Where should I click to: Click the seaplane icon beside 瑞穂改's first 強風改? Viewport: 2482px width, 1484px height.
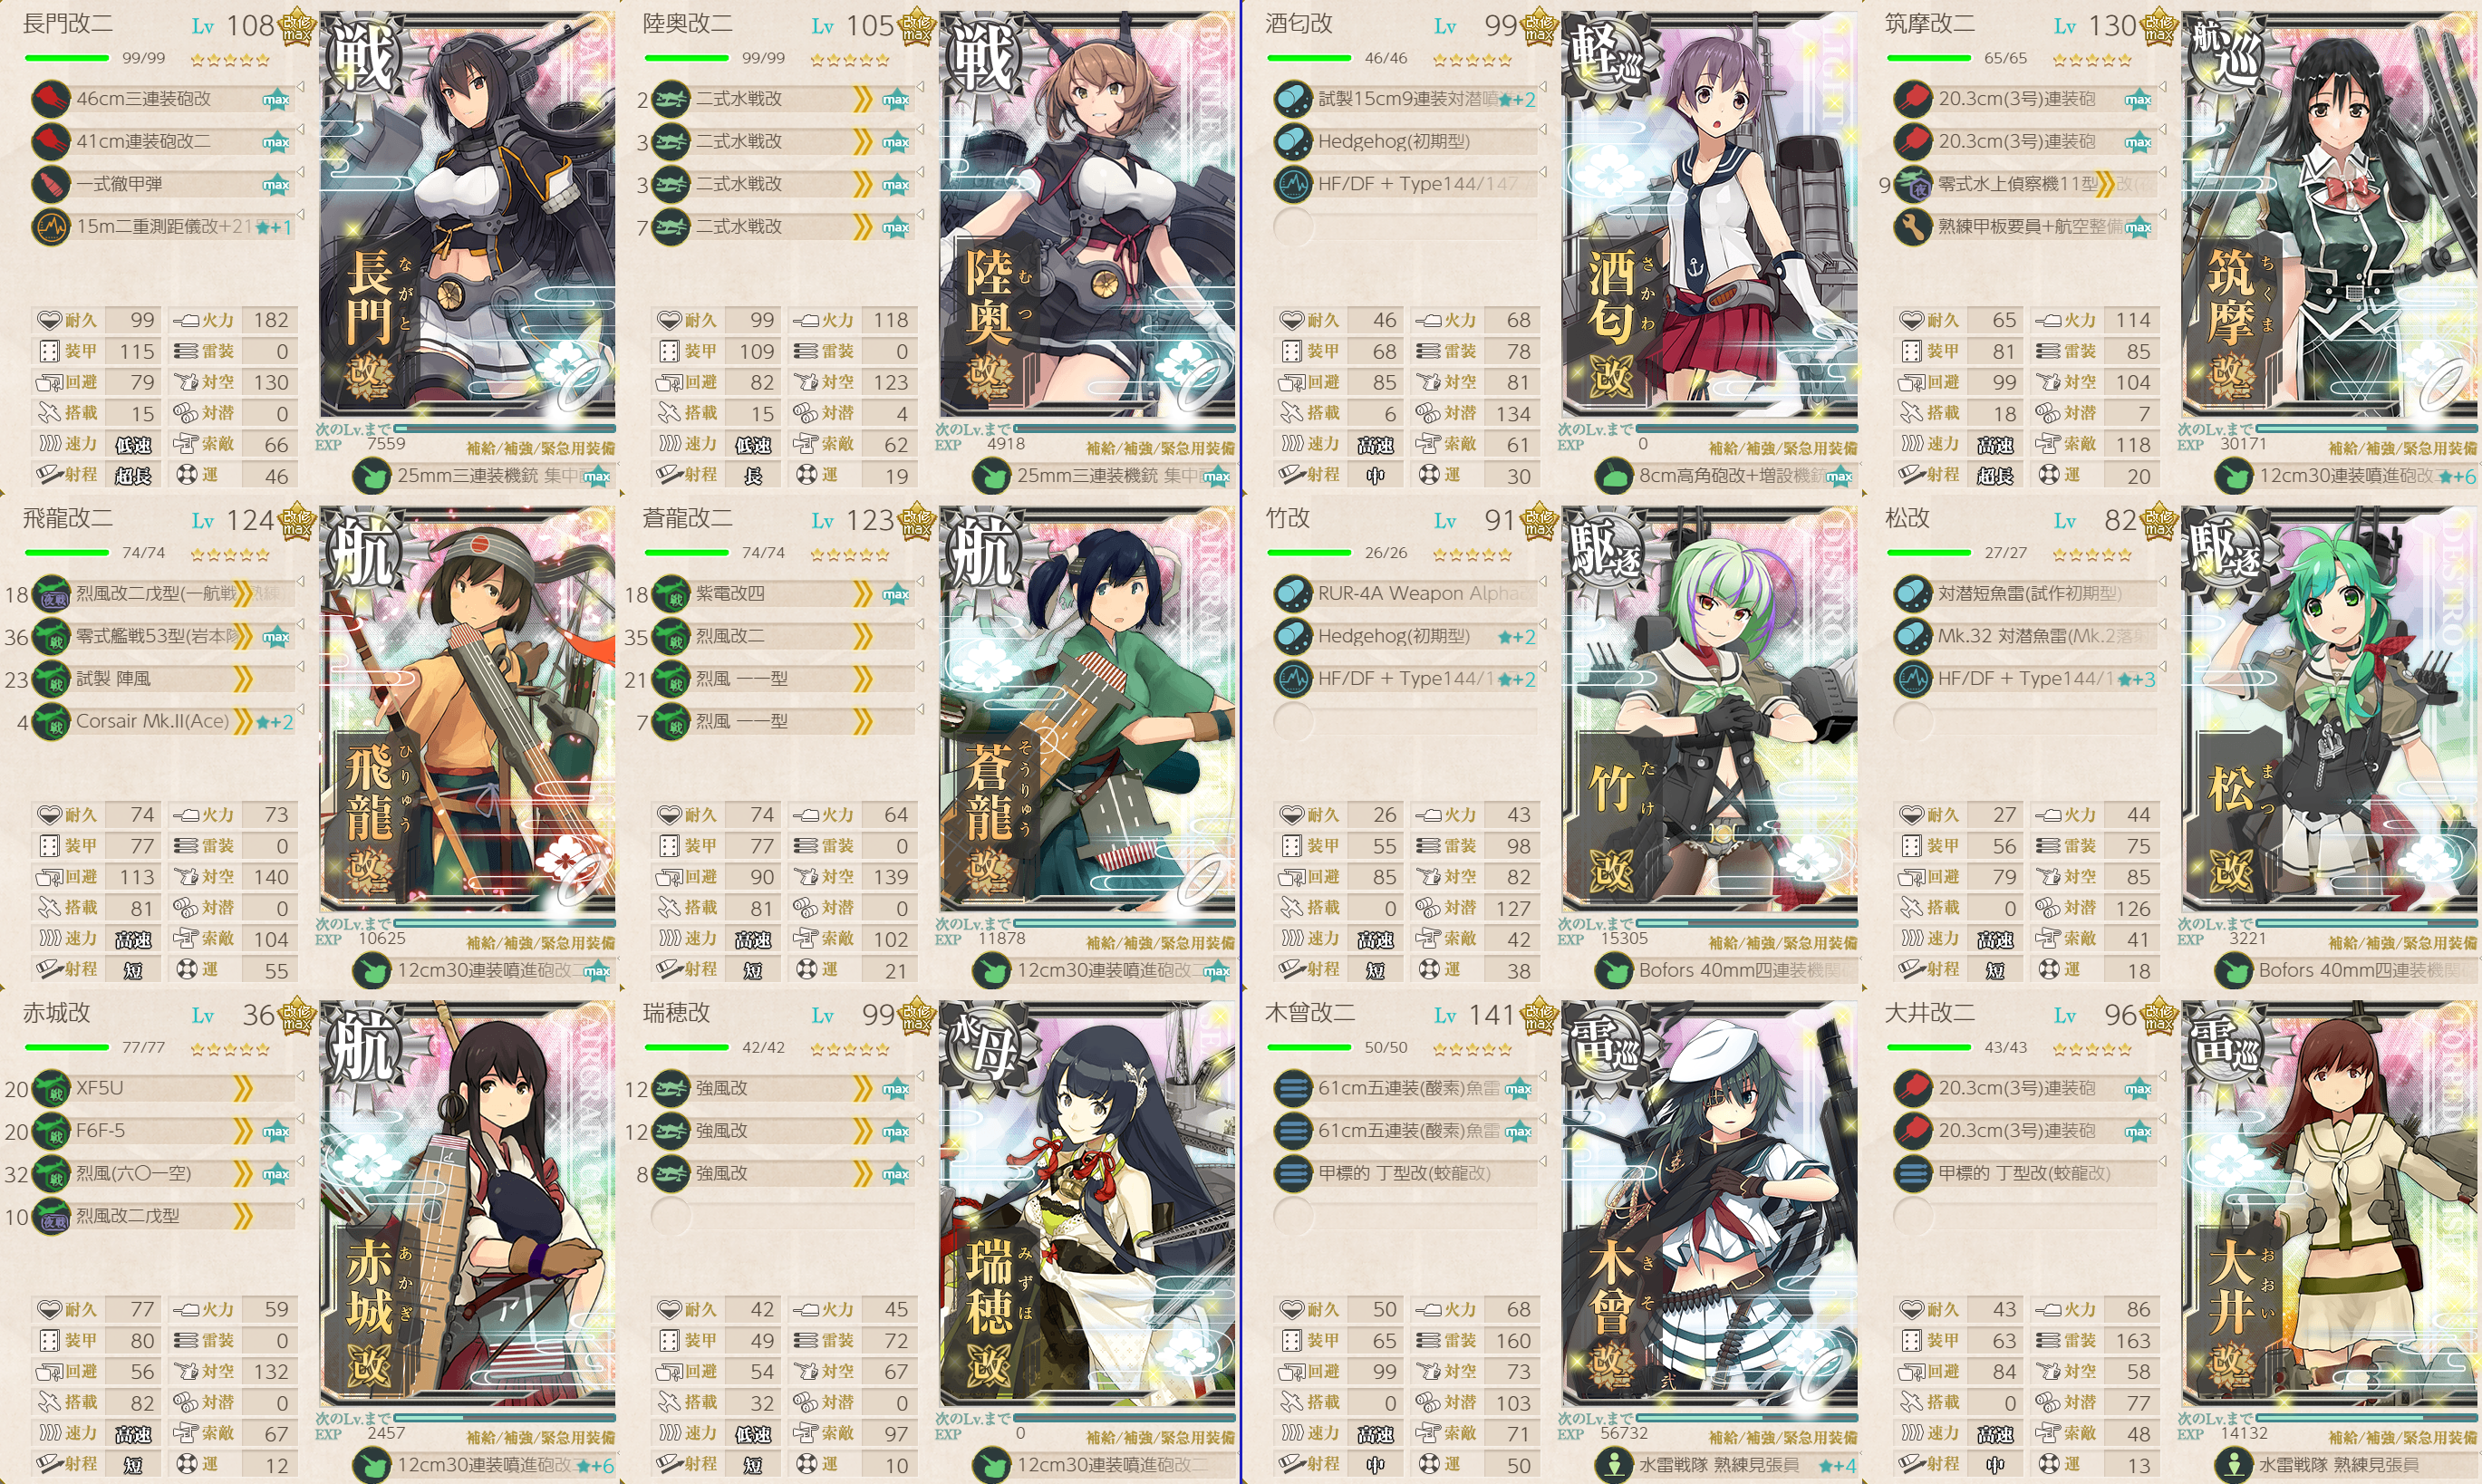pyautogui.click(x=671, y=1088)
